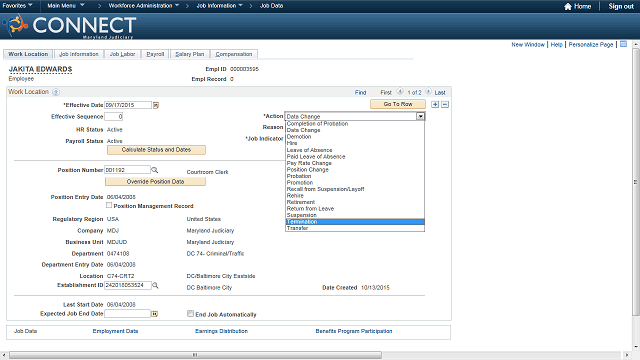
Task: Click the Position Number lookup magnifier
Action: pos(155,170)
